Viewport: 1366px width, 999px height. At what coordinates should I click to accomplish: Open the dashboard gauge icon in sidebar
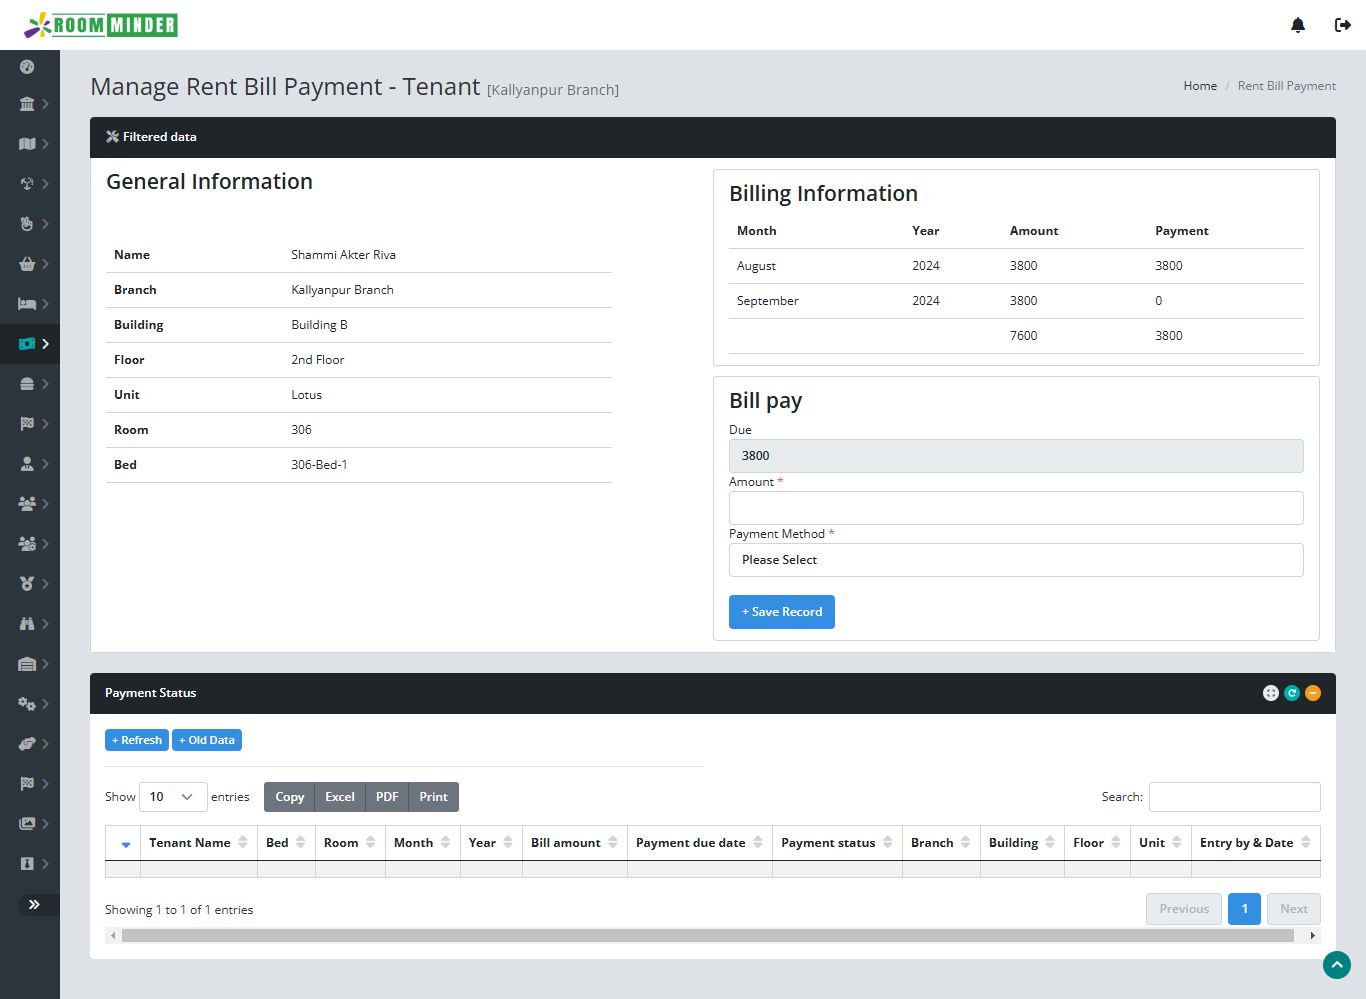pos(27,66)
